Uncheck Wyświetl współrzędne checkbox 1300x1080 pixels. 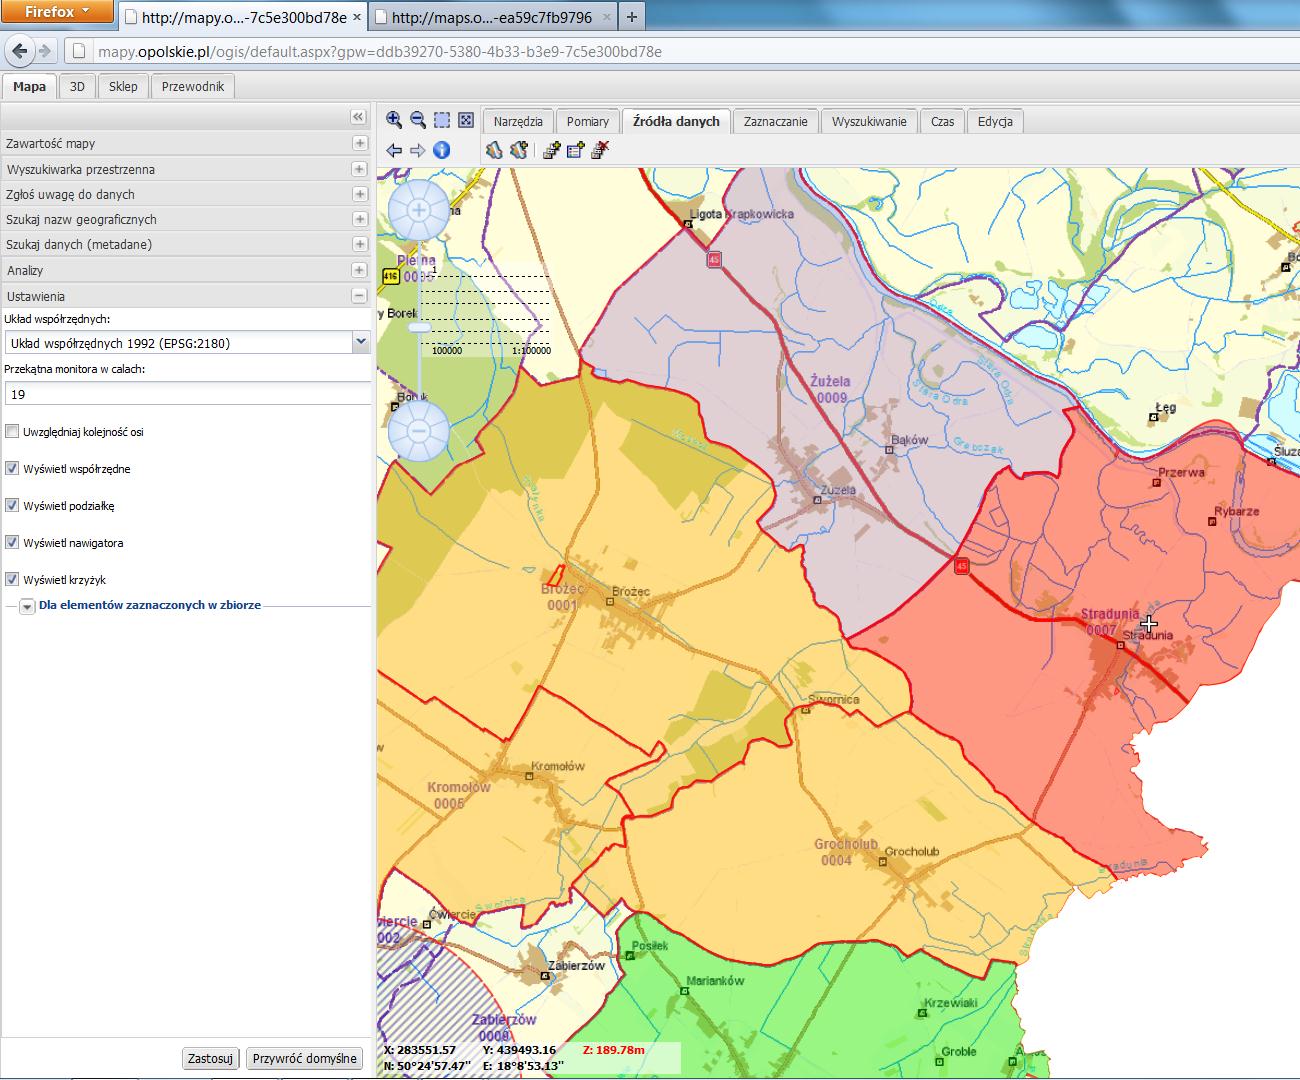12,469
